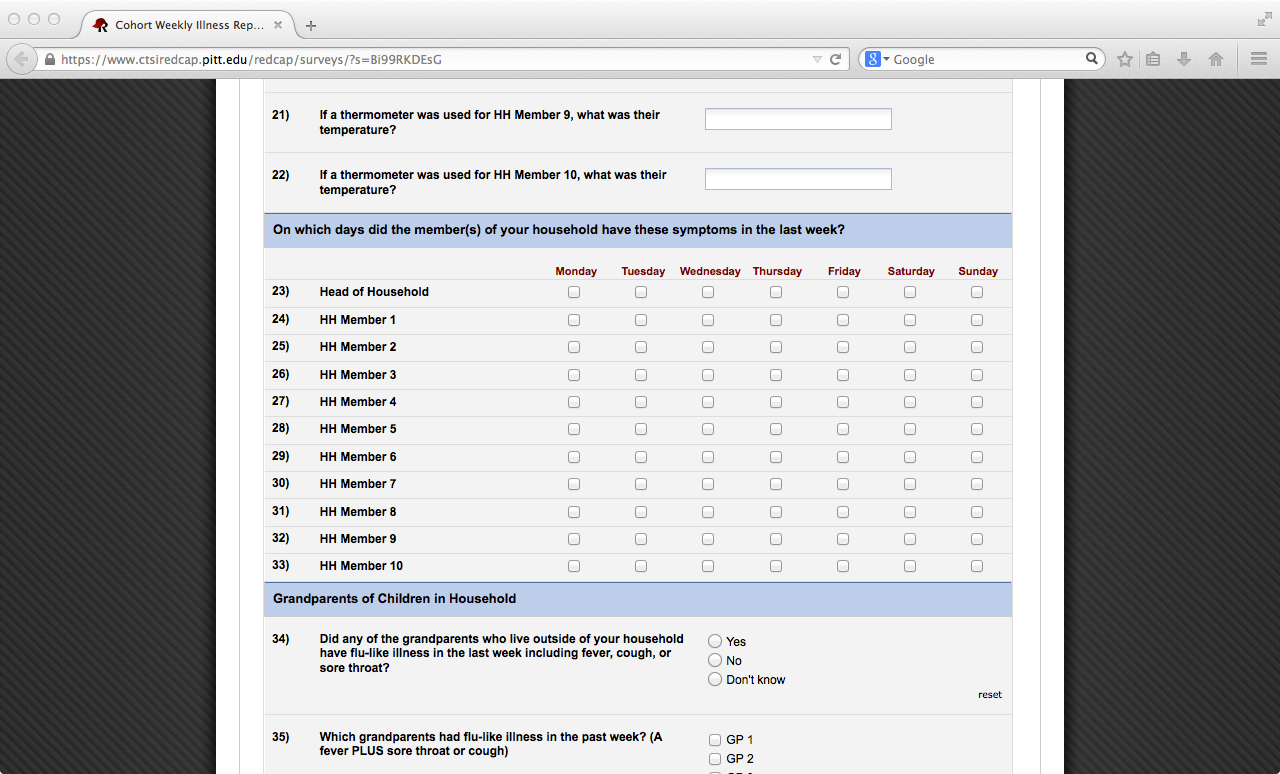
Task: Expand the URL history dropdown arrow
Action: click(x=817, y=59)
